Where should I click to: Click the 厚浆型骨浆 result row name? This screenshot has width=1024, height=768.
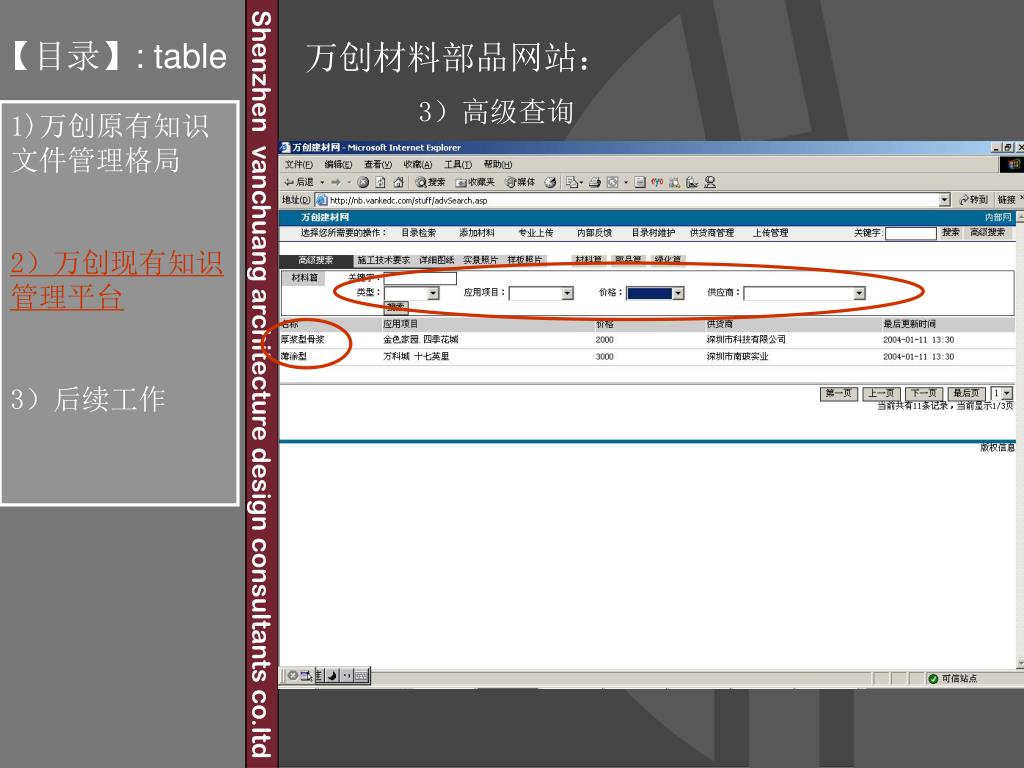tap(302, 340)
